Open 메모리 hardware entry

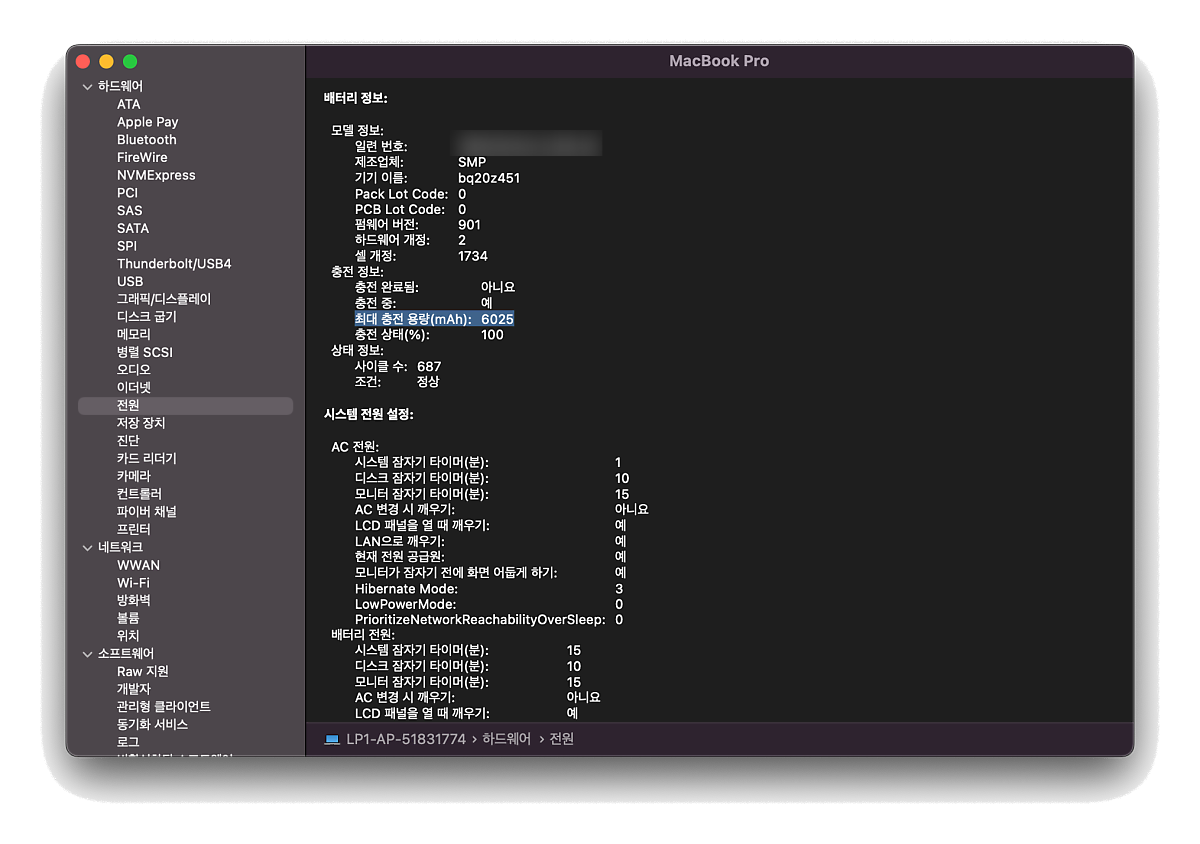[134, 335]
